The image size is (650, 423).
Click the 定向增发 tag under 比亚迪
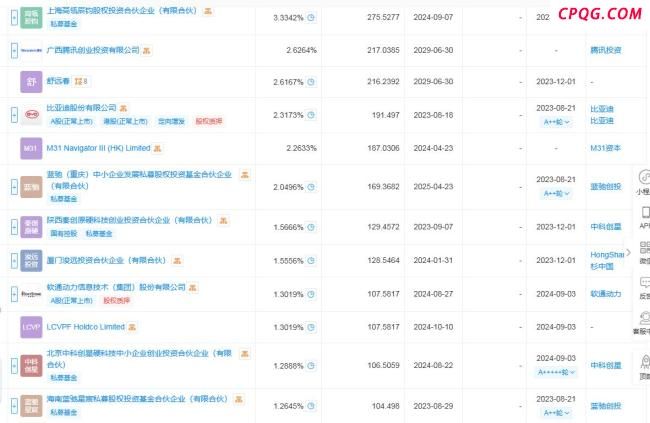tap(171, 121)
